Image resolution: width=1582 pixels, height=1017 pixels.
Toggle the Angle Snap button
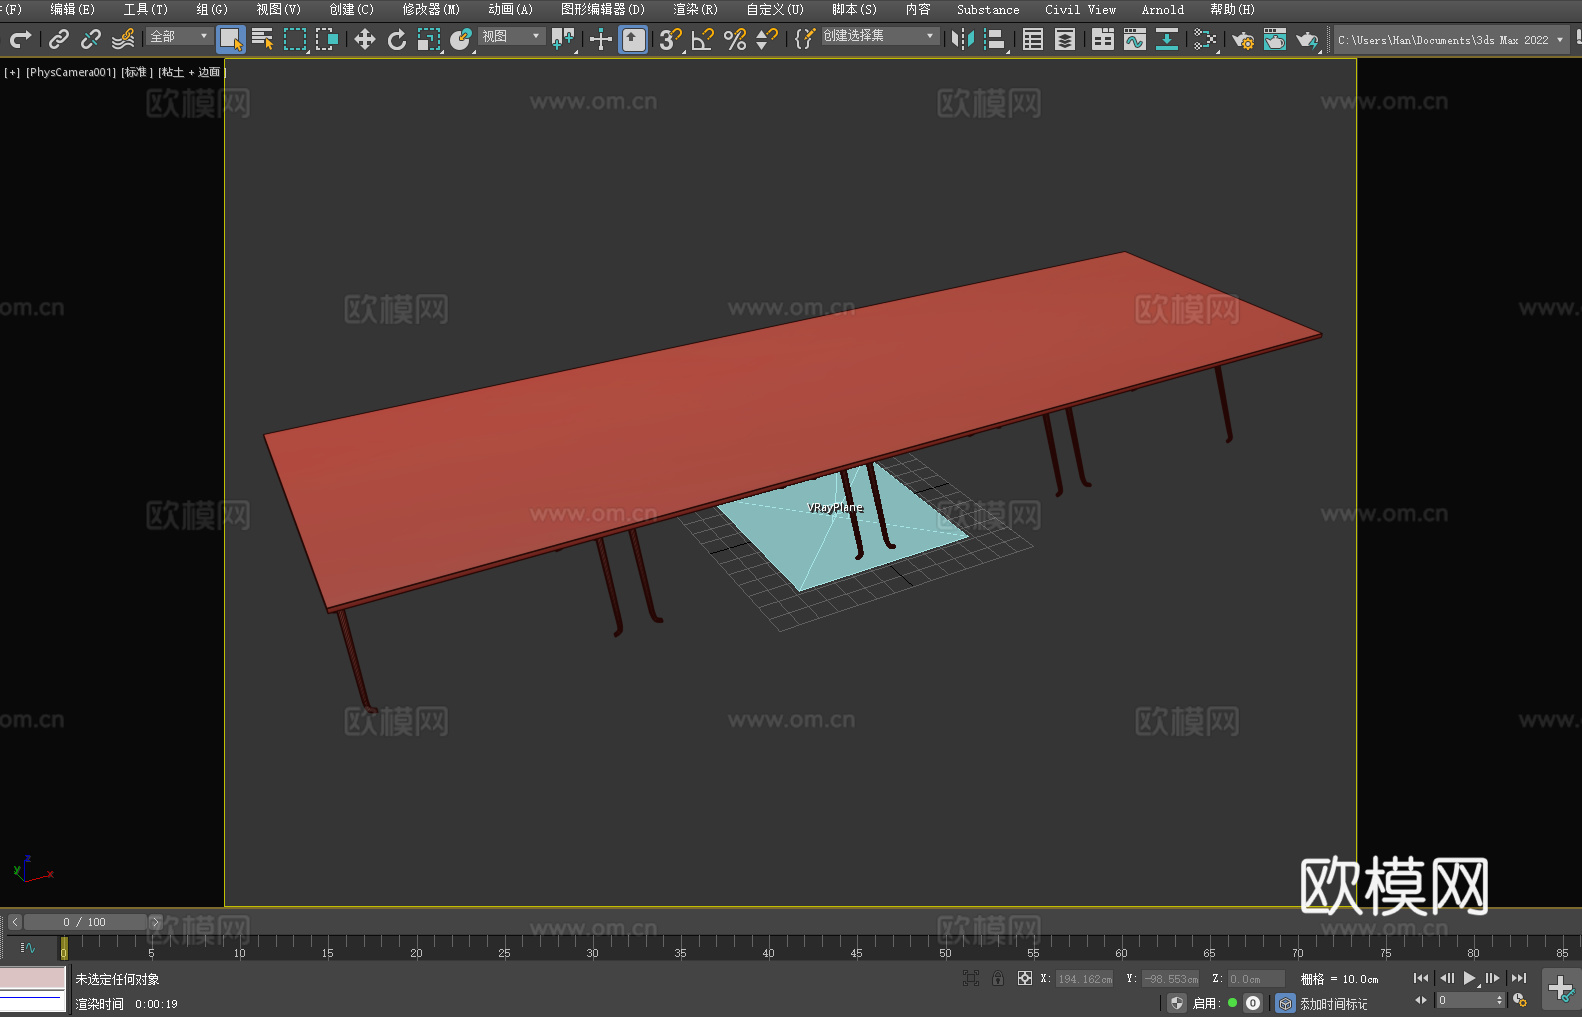point(703,39)
